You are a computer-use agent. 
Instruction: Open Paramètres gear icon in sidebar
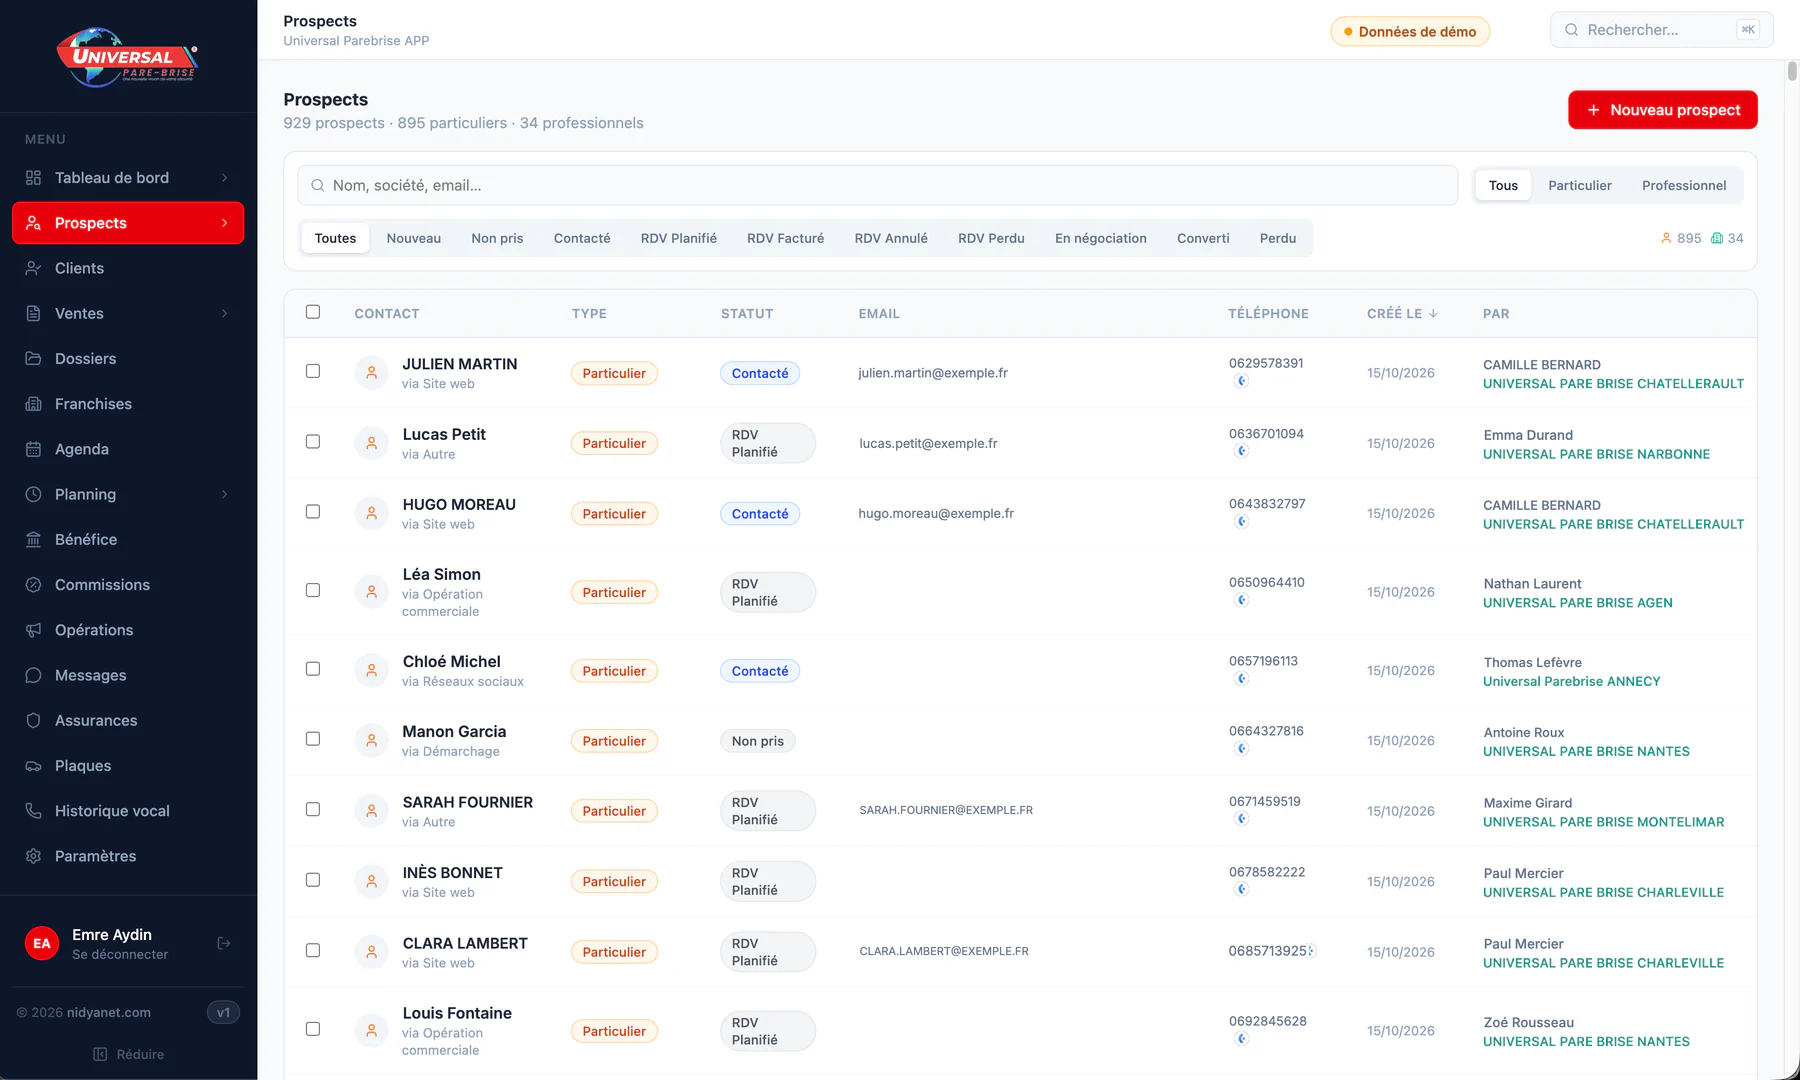pos(33,856)
